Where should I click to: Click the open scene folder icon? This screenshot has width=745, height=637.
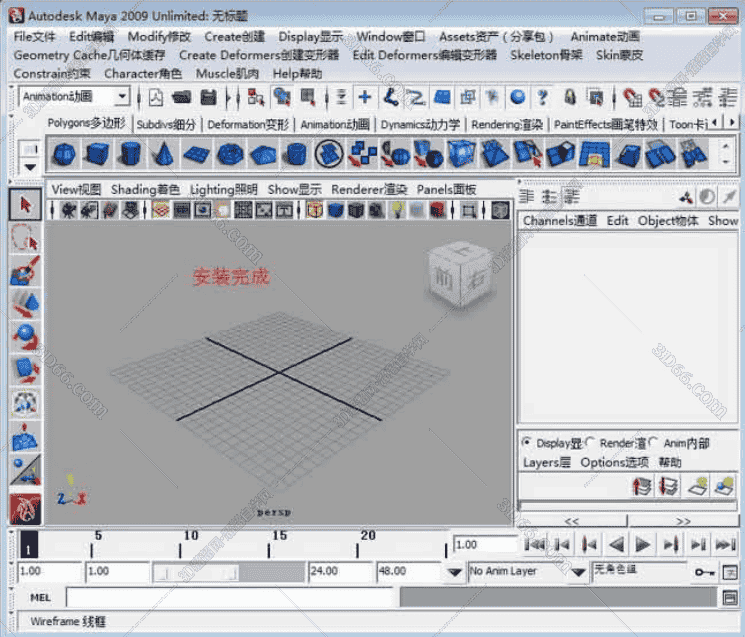click(x=181, y=98)
